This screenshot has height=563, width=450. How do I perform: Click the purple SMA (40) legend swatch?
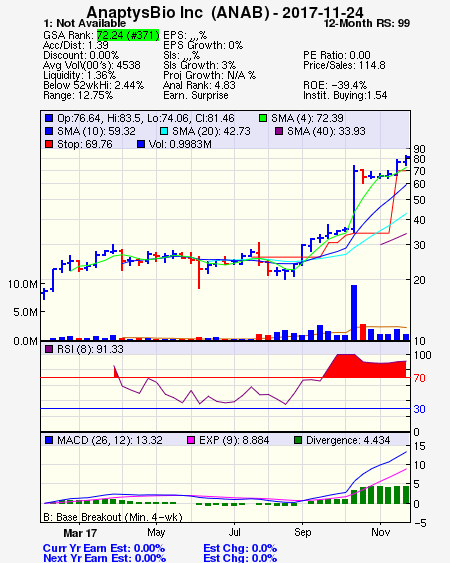279,131
